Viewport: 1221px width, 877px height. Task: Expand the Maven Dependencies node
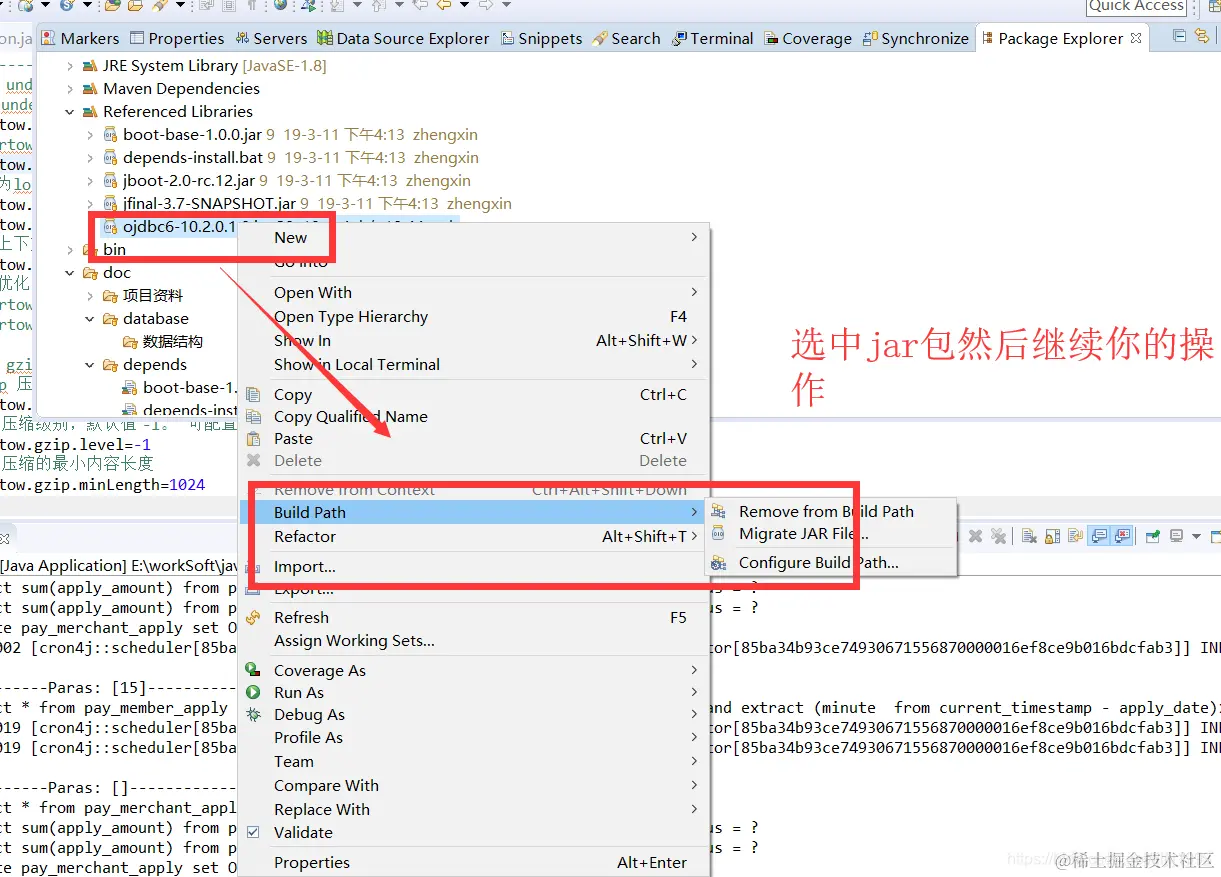click(70, 89)
